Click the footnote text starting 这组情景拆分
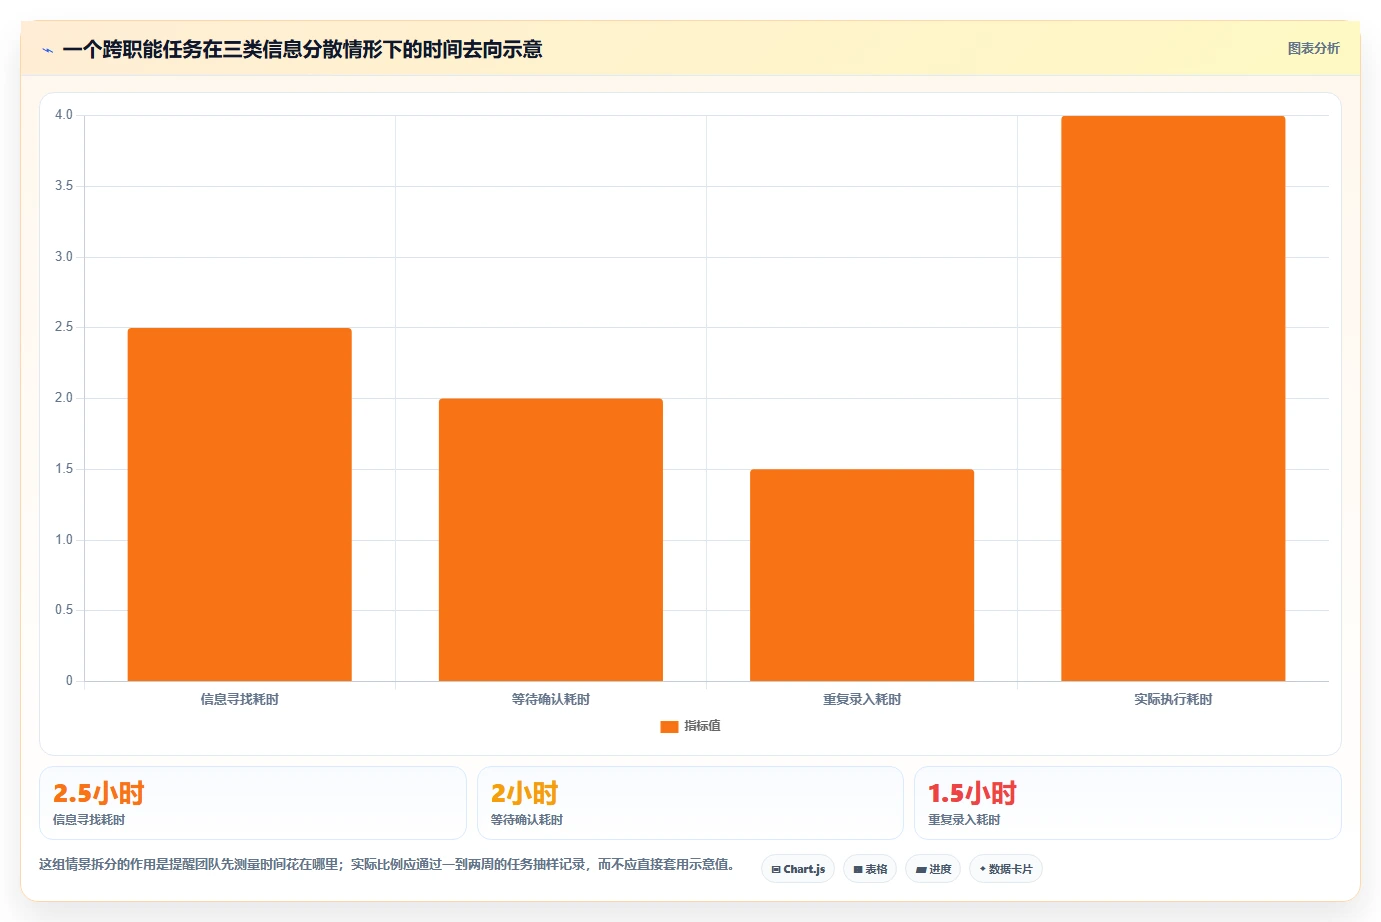The image size is (1381, 922). (387, 864)
